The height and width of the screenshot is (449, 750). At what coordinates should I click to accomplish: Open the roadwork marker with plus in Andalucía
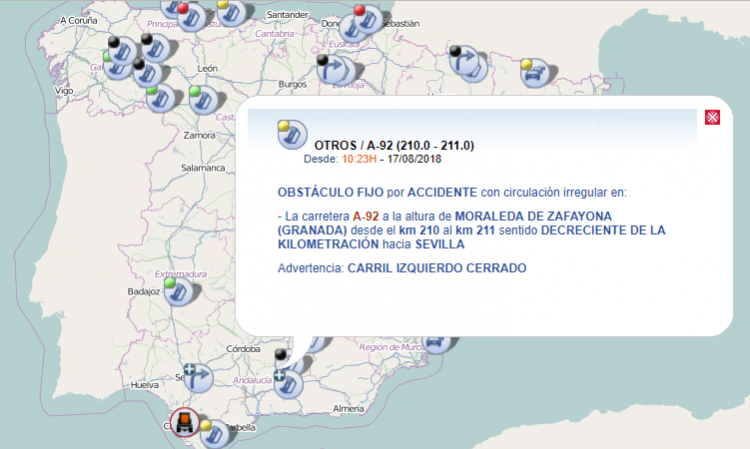tap(290, 383)
